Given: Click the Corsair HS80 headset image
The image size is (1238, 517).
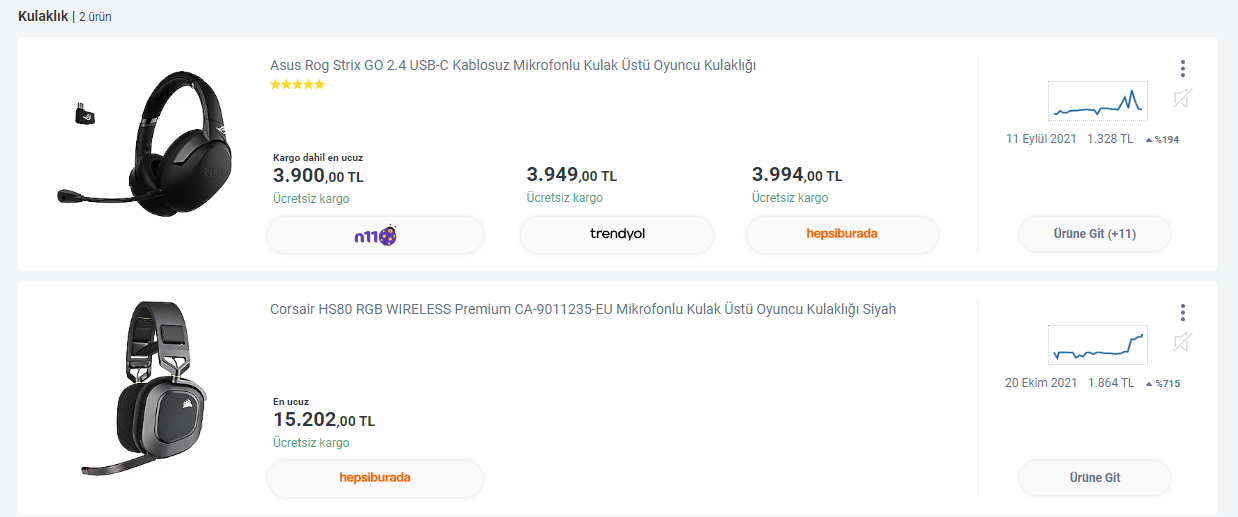Looking at the screenshot, I should pos(150,388).
